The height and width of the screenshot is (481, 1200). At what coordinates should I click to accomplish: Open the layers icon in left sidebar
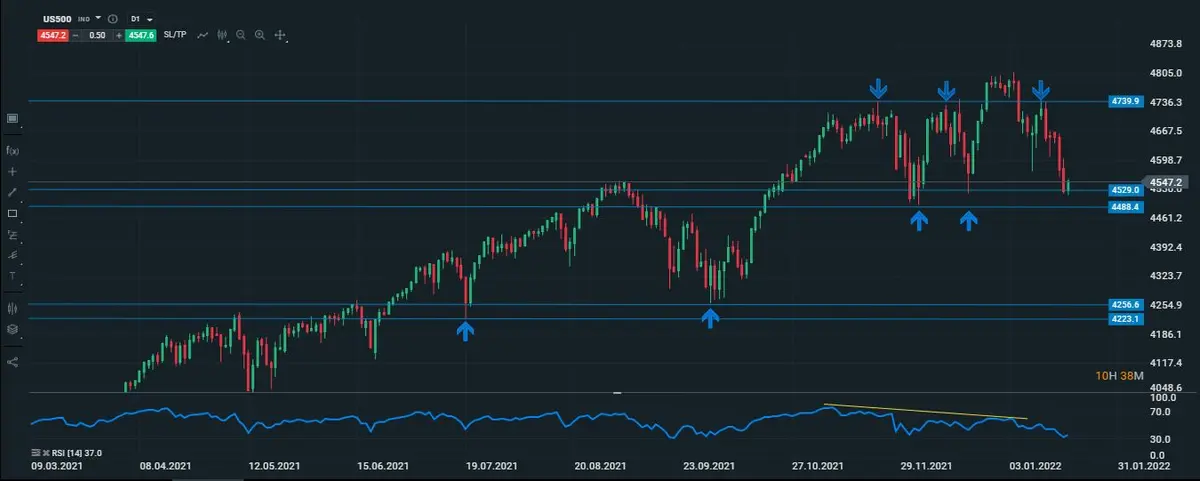click(12, 329)
